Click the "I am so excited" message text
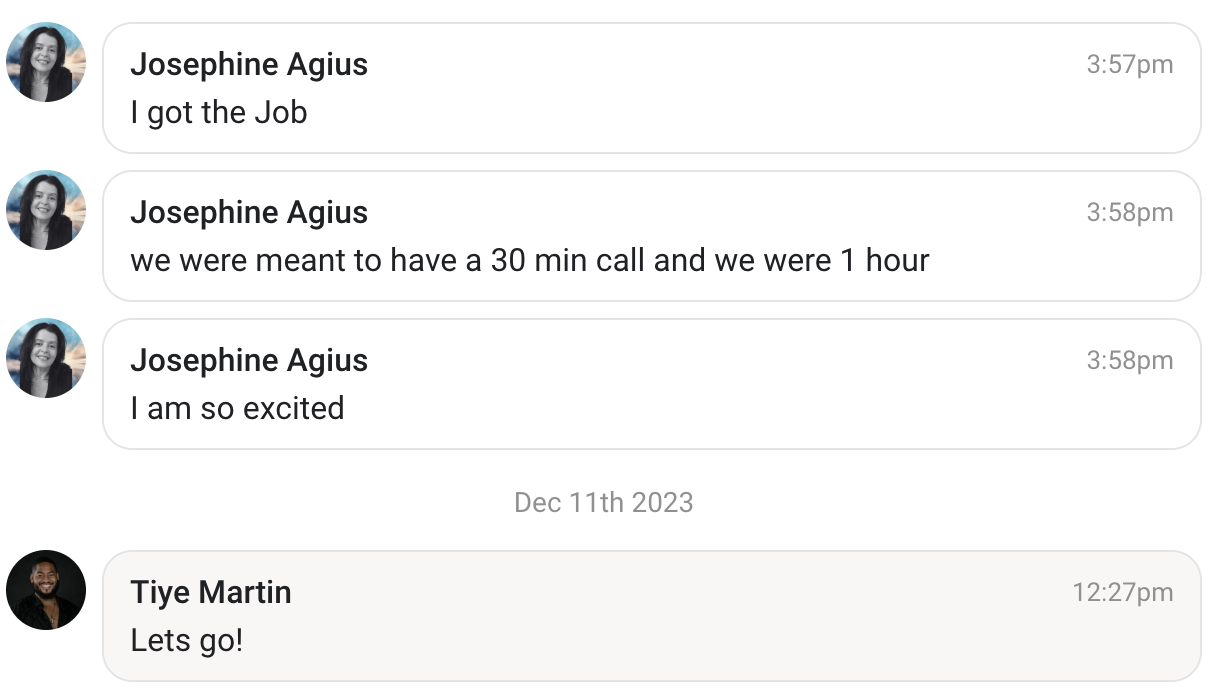The image size is (1208, 688). point(237,408)
